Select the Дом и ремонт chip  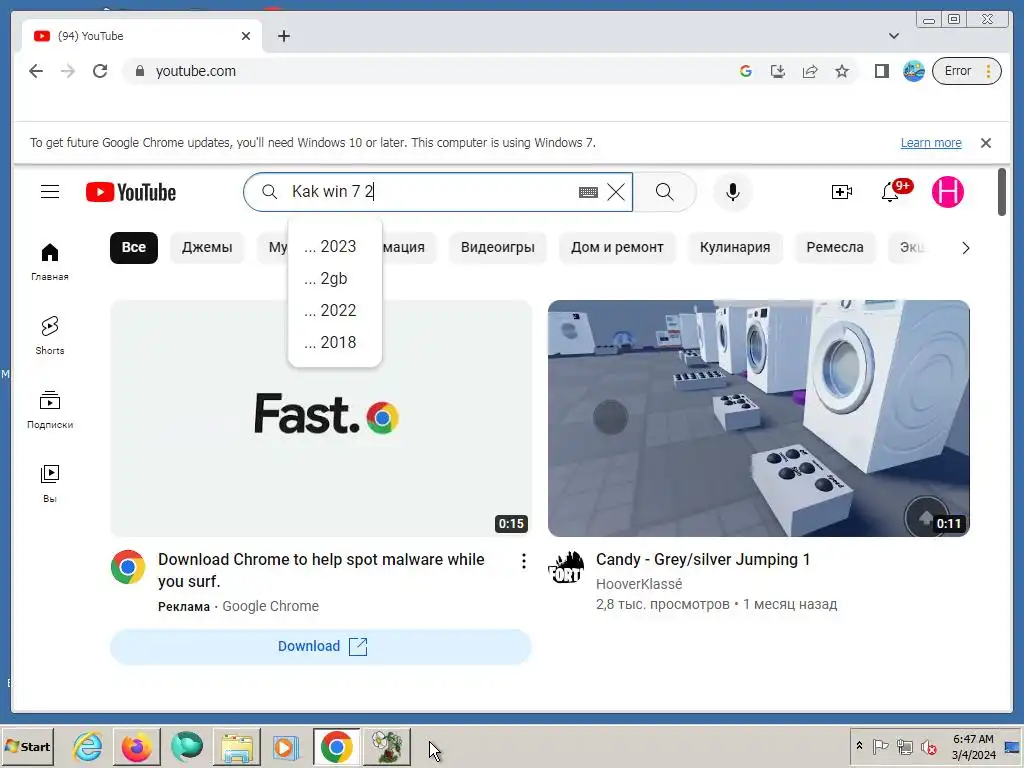point(617,248)
